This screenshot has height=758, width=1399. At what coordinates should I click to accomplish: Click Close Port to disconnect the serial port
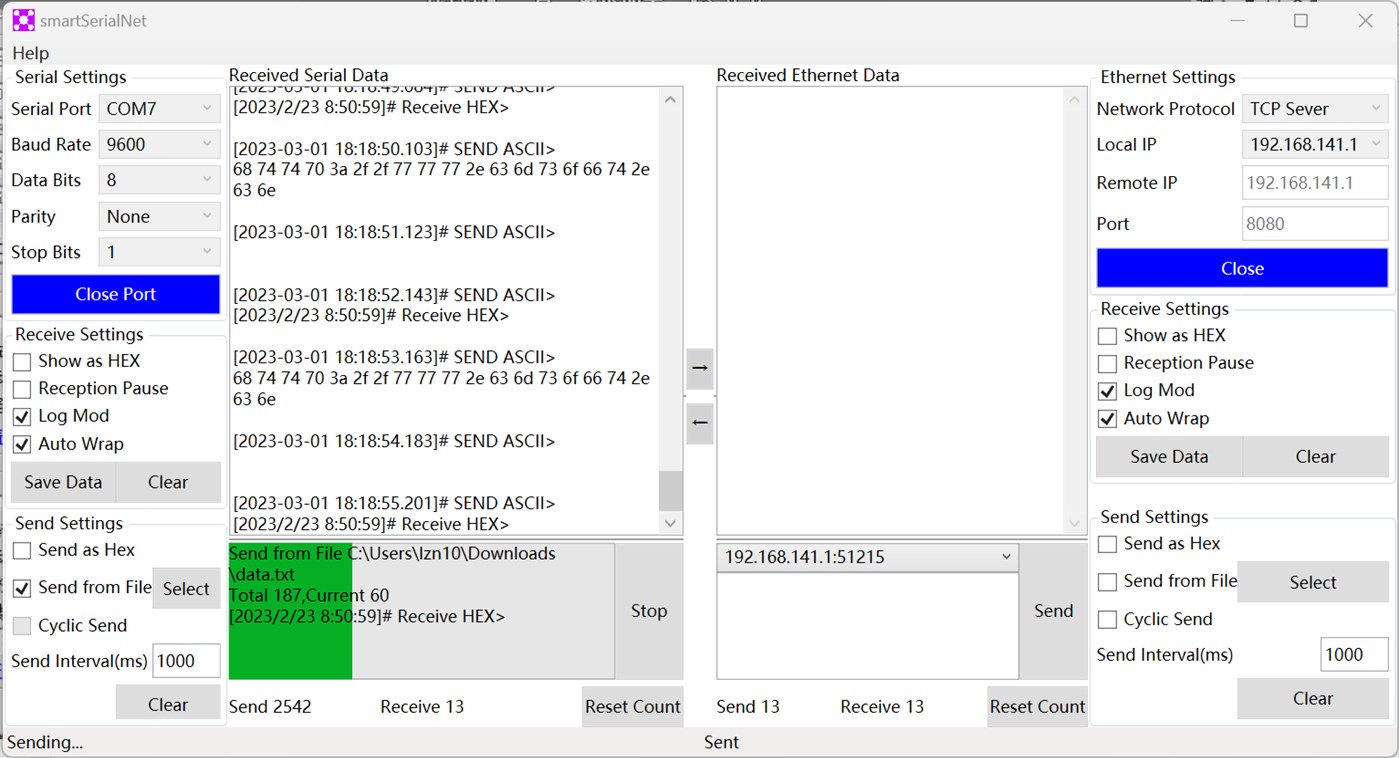pos(115,294)
